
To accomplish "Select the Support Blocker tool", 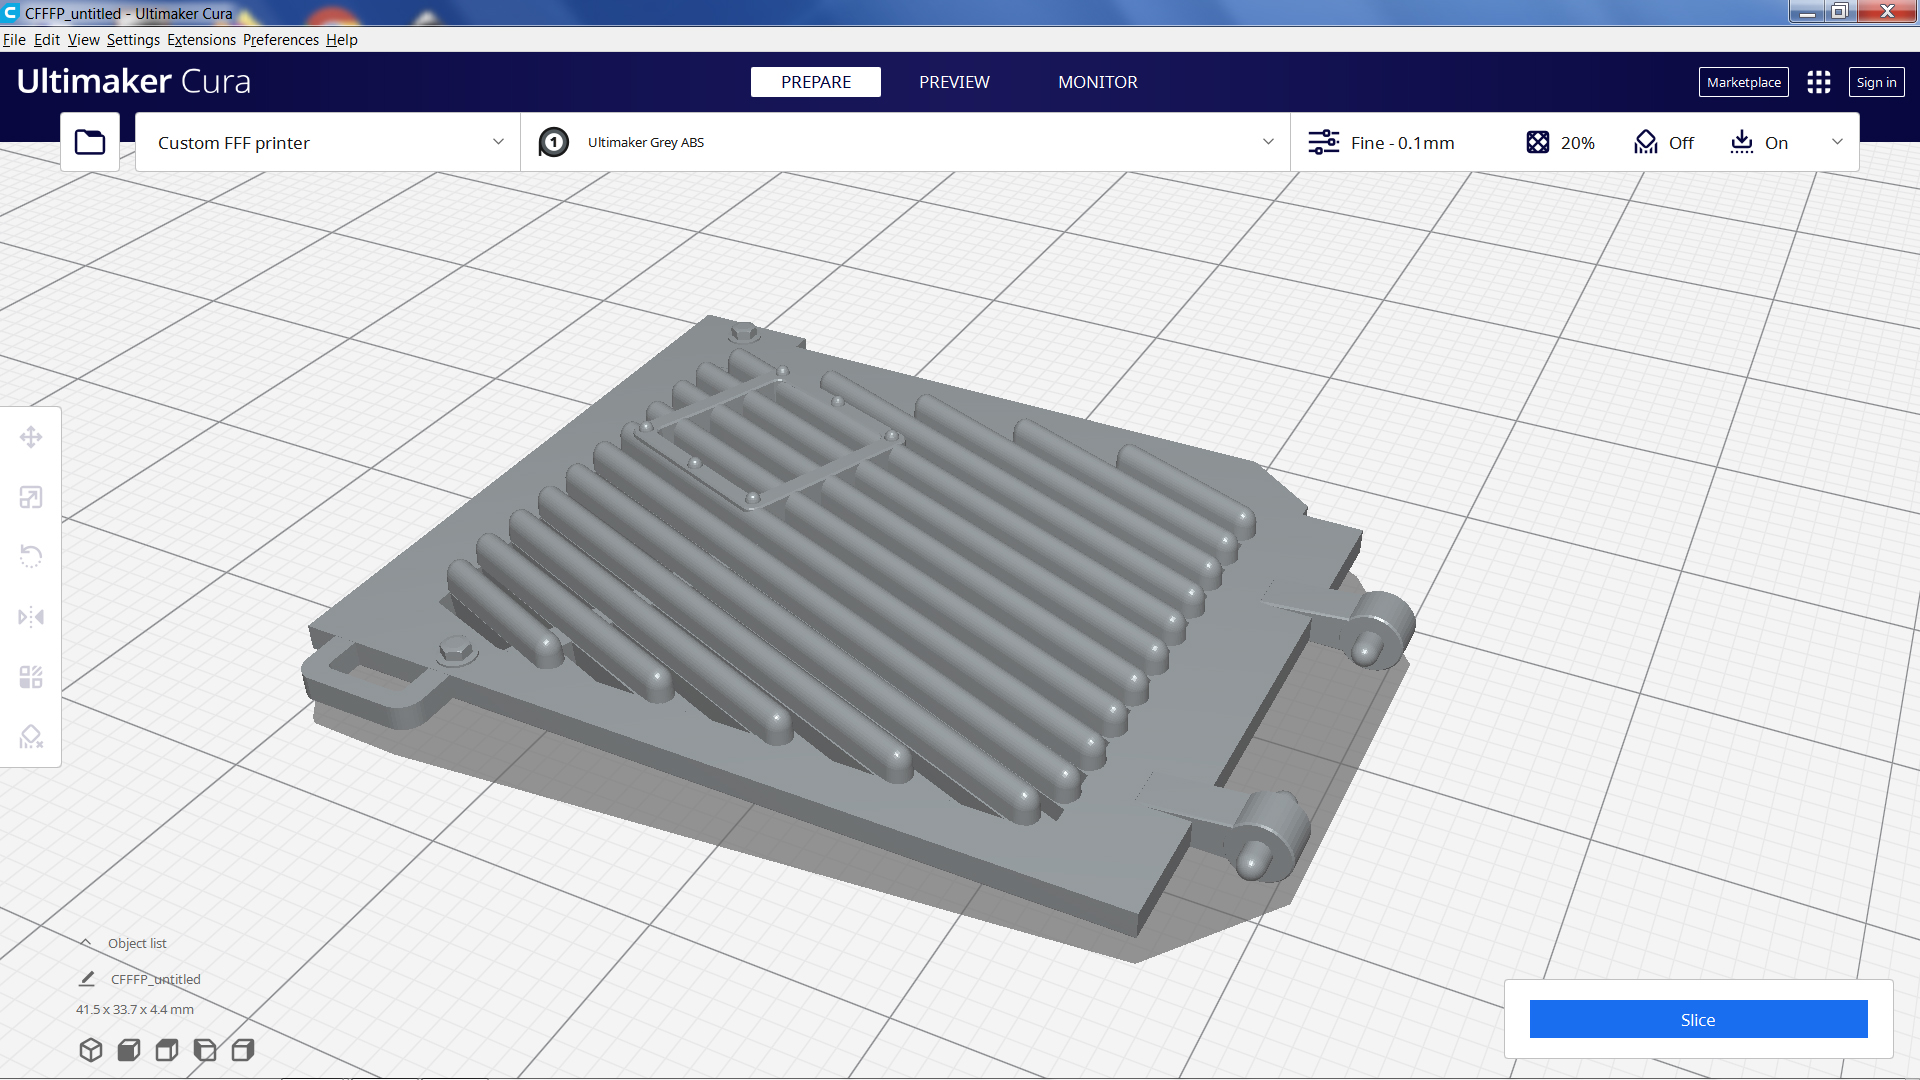I will pyautogui.click(x=31, y=737).
